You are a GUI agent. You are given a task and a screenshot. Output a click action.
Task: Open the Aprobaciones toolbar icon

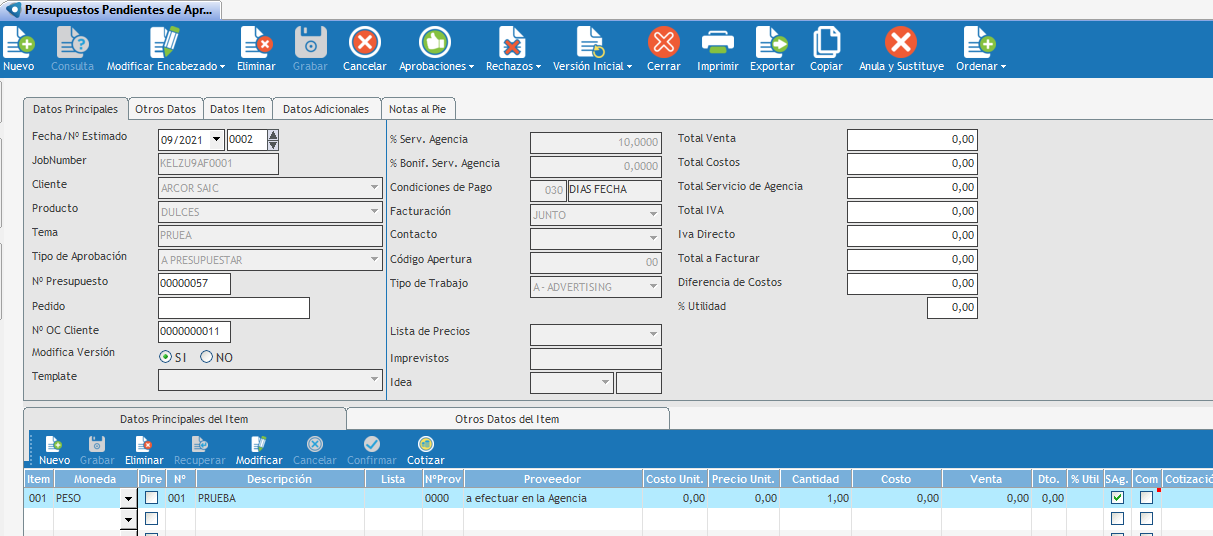[x=434, y=42]
